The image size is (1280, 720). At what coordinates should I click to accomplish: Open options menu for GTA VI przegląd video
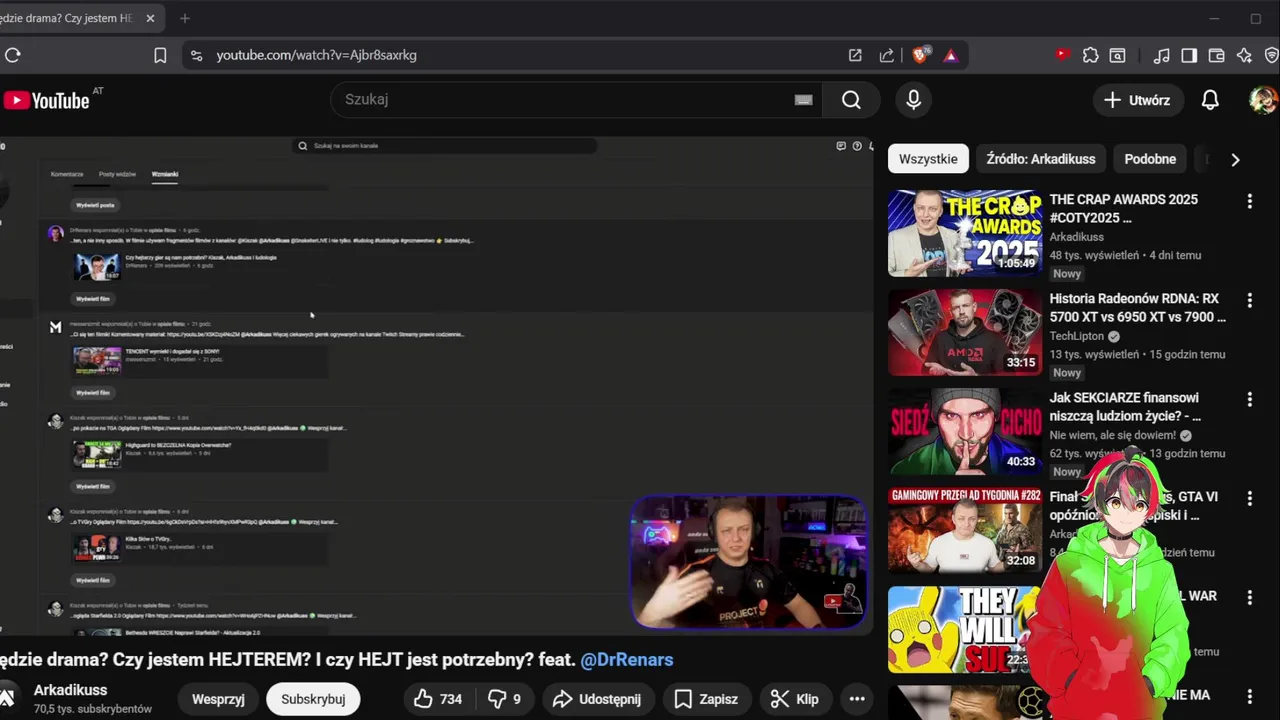click(x=1249, y=498)
